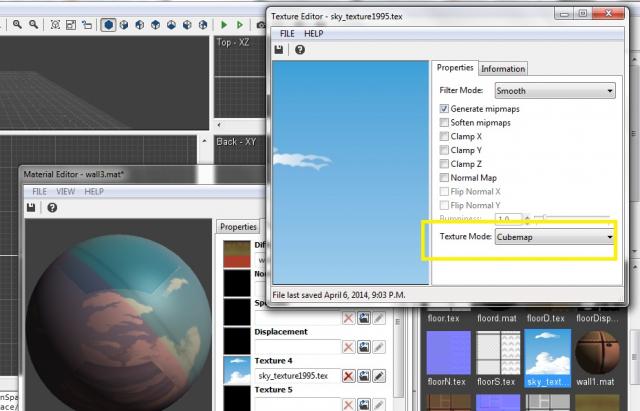Edit Texture 4 with the pencil icon
Viewport: 640px width, 411px height.
point(378,375)
